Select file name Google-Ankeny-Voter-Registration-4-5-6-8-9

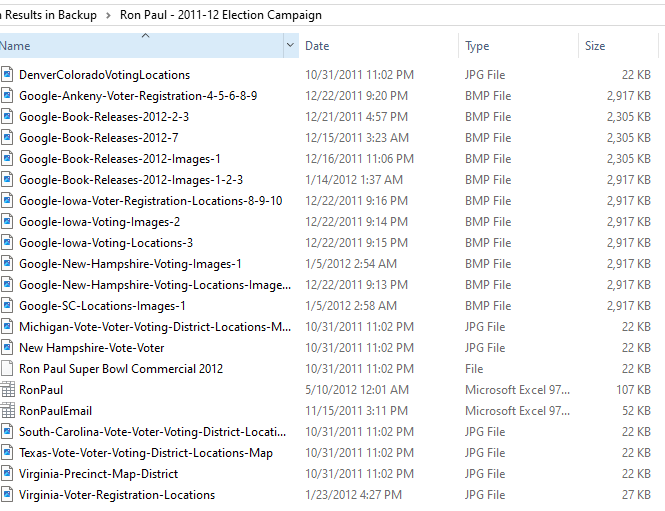tap(138, 96)
